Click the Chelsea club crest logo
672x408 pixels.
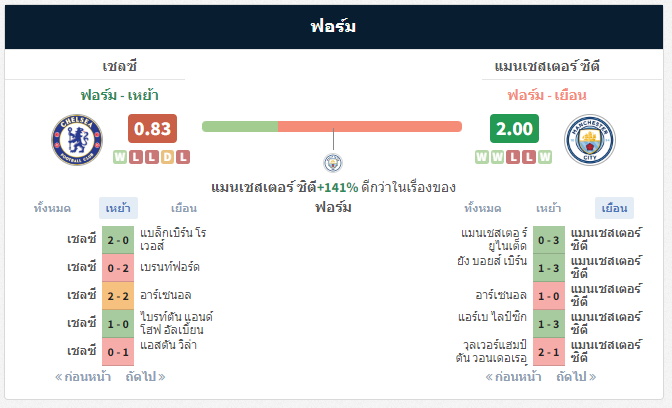[77, 140]
